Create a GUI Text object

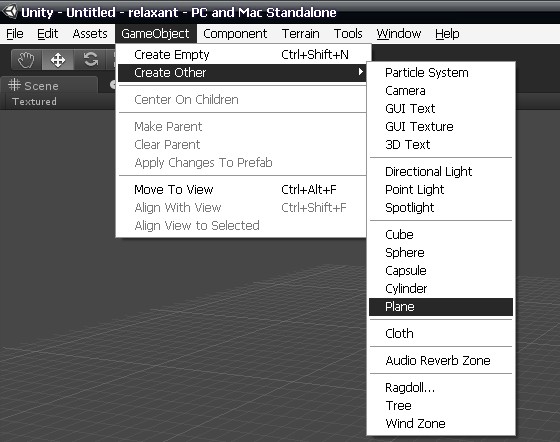tap(441, 109)
